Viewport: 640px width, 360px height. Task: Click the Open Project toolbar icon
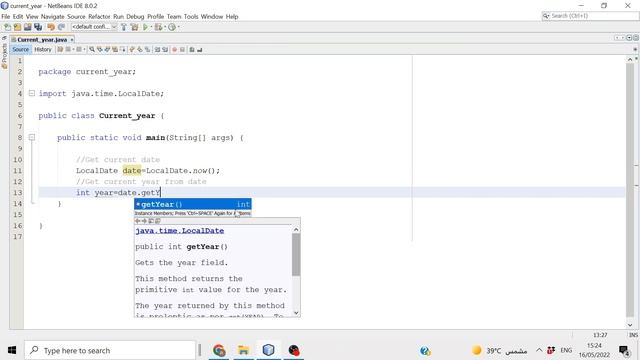[x=27, y=27]
